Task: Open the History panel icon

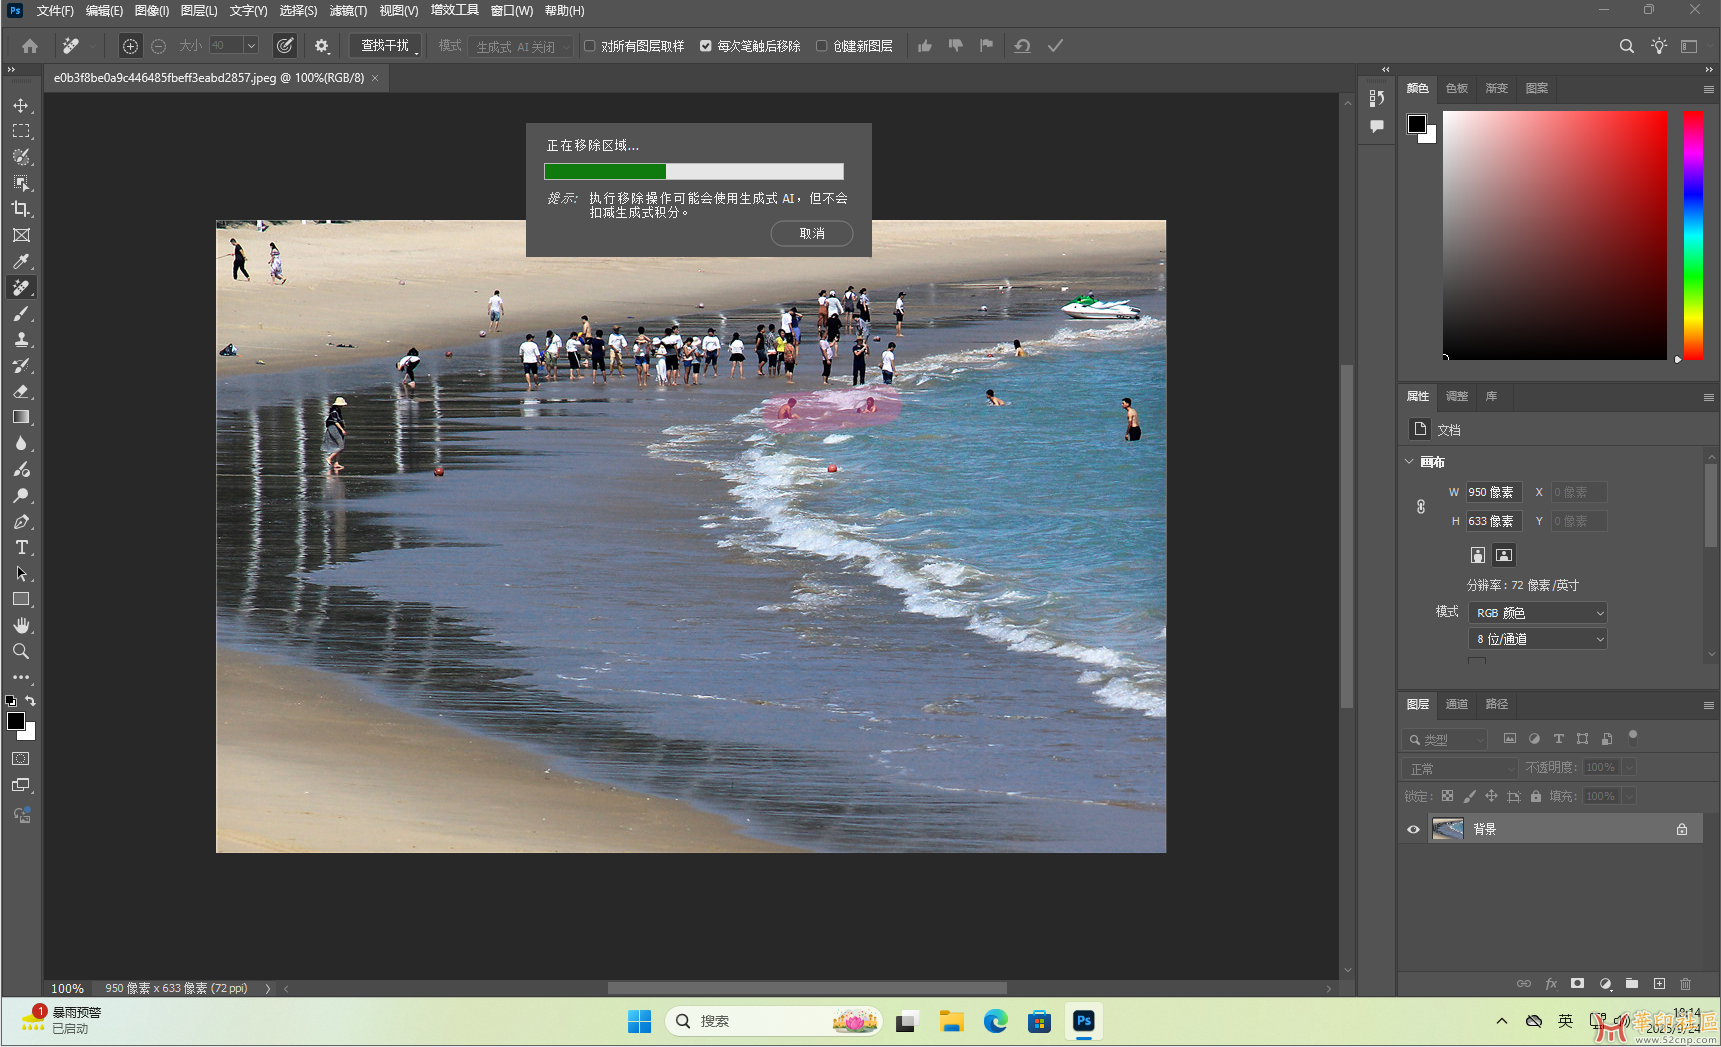Action: coord(1377,98)
